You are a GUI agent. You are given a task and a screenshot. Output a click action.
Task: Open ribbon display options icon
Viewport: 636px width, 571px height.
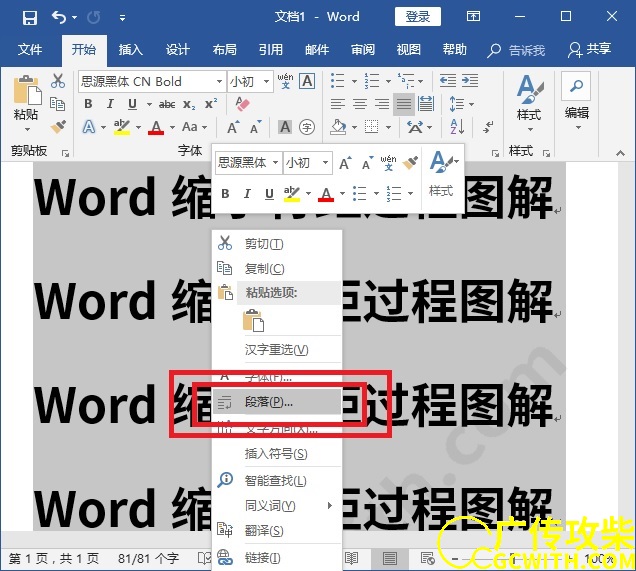[473, 17]
